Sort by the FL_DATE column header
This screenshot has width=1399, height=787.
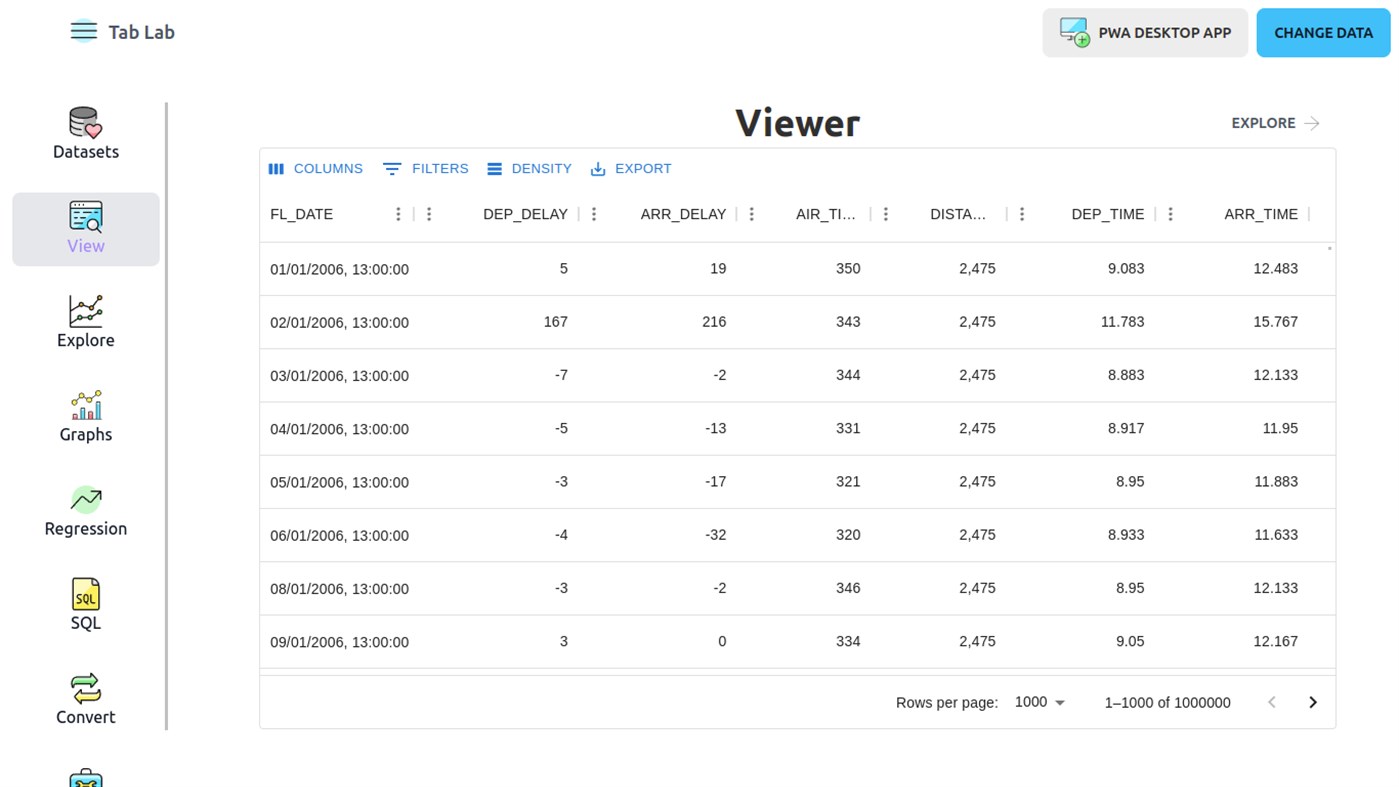[301, 214]
